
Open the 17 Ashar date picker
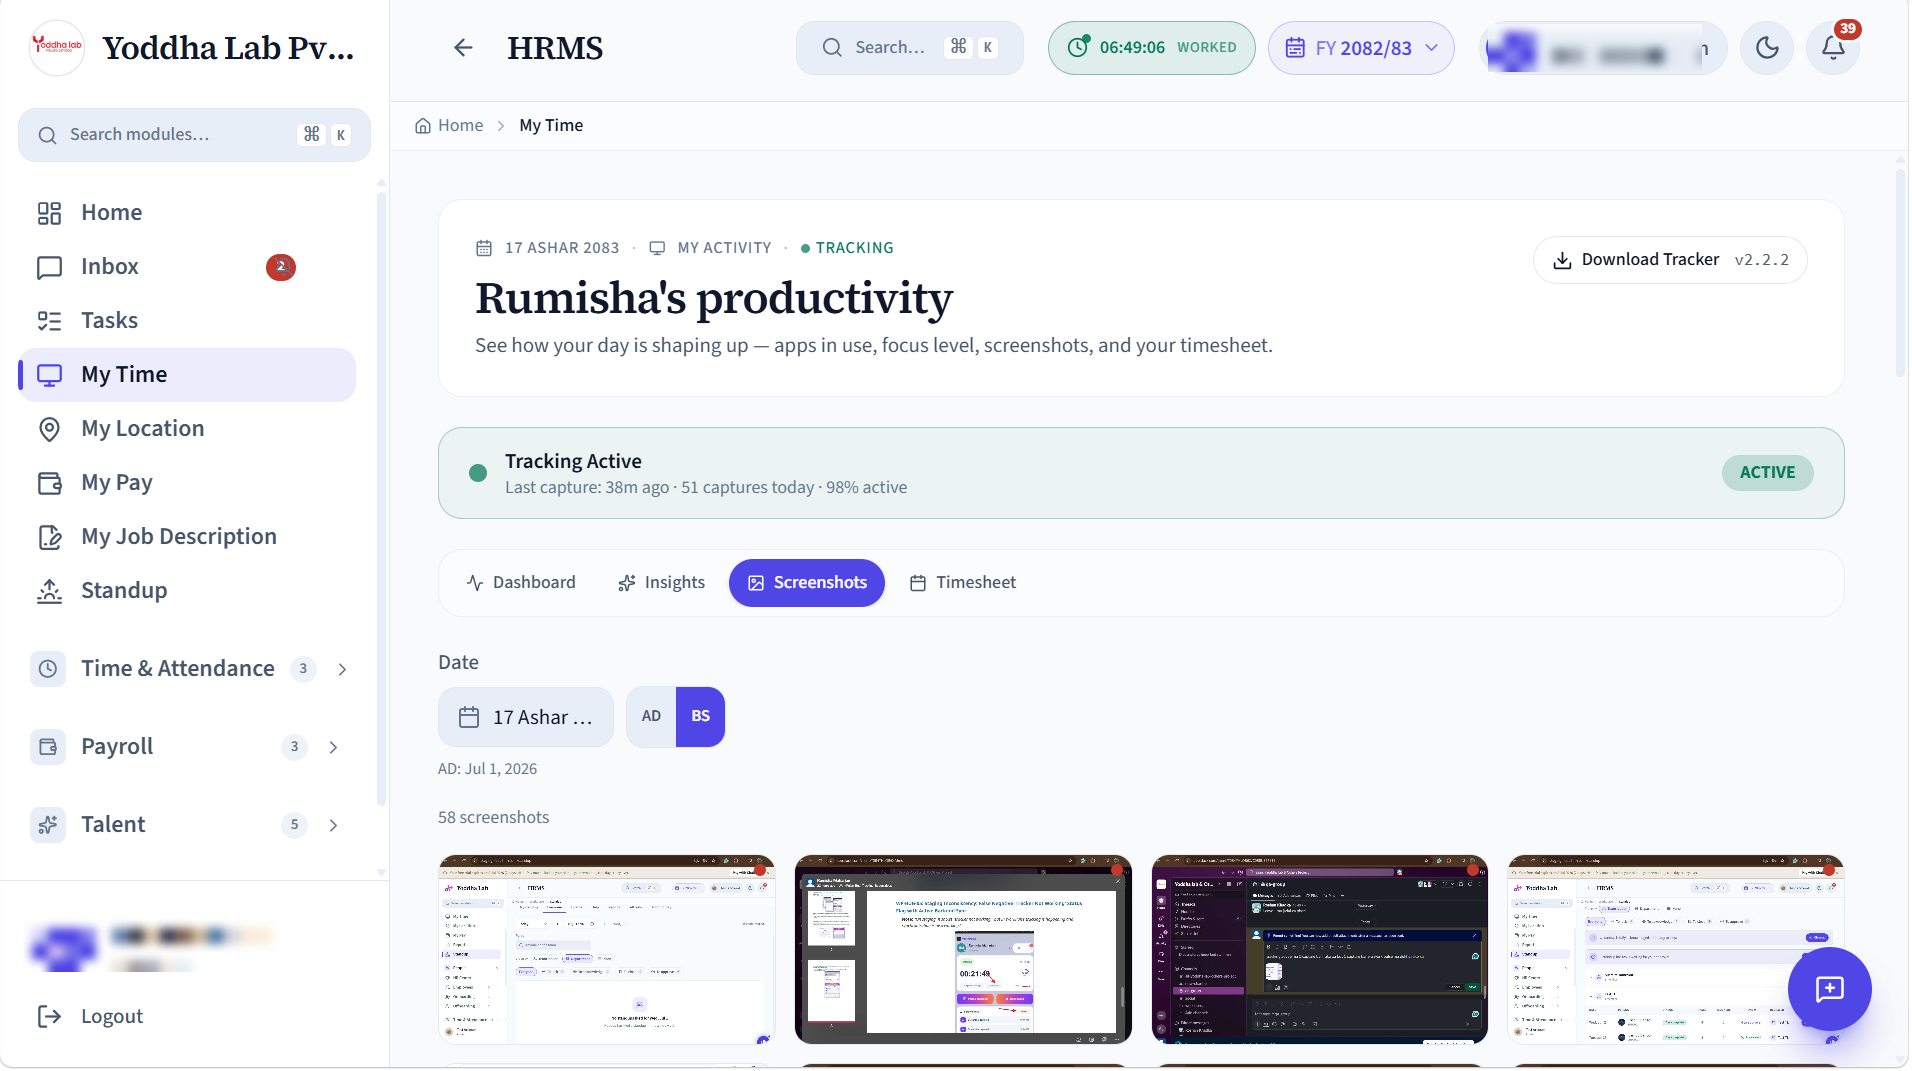(x=526, y=717)
